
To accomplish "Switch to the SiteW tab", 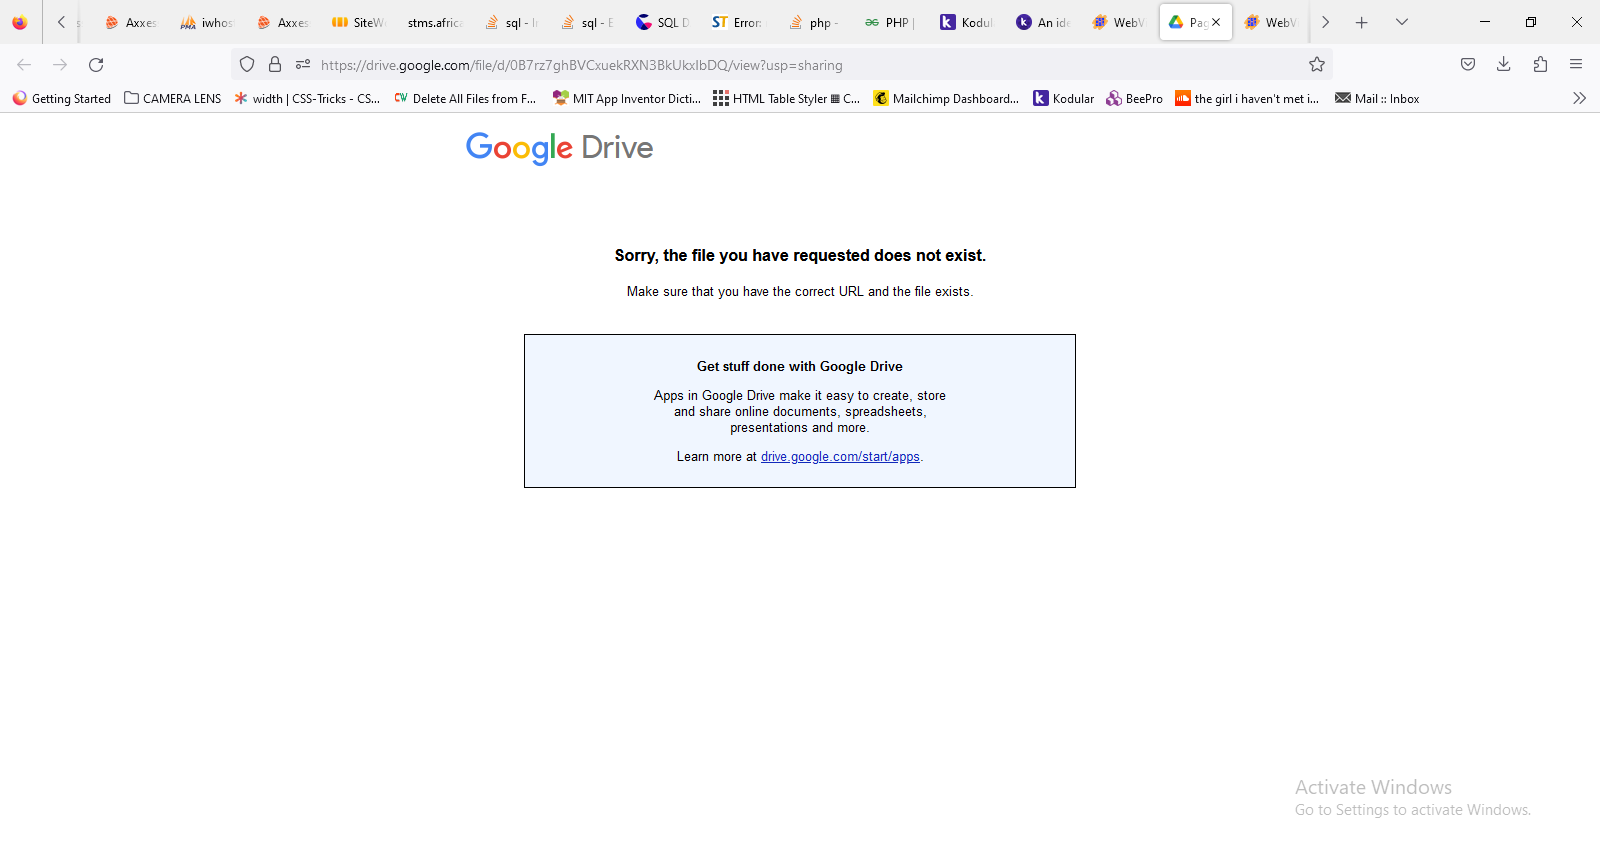I will tap(360, 22).
